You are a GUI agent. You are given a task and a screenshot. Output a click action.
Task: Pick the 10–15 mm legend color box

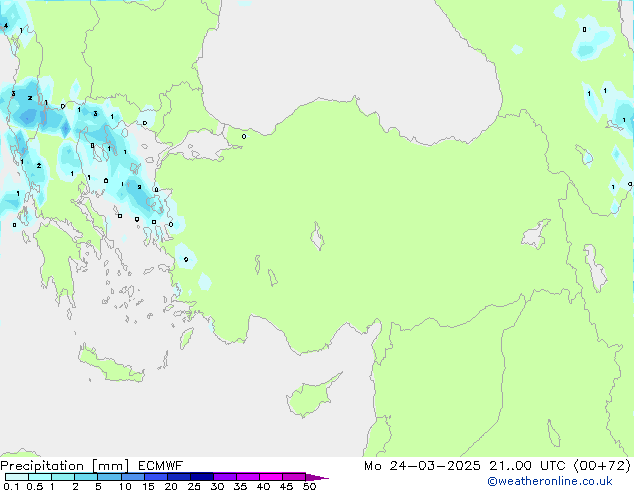pos(132,477)
